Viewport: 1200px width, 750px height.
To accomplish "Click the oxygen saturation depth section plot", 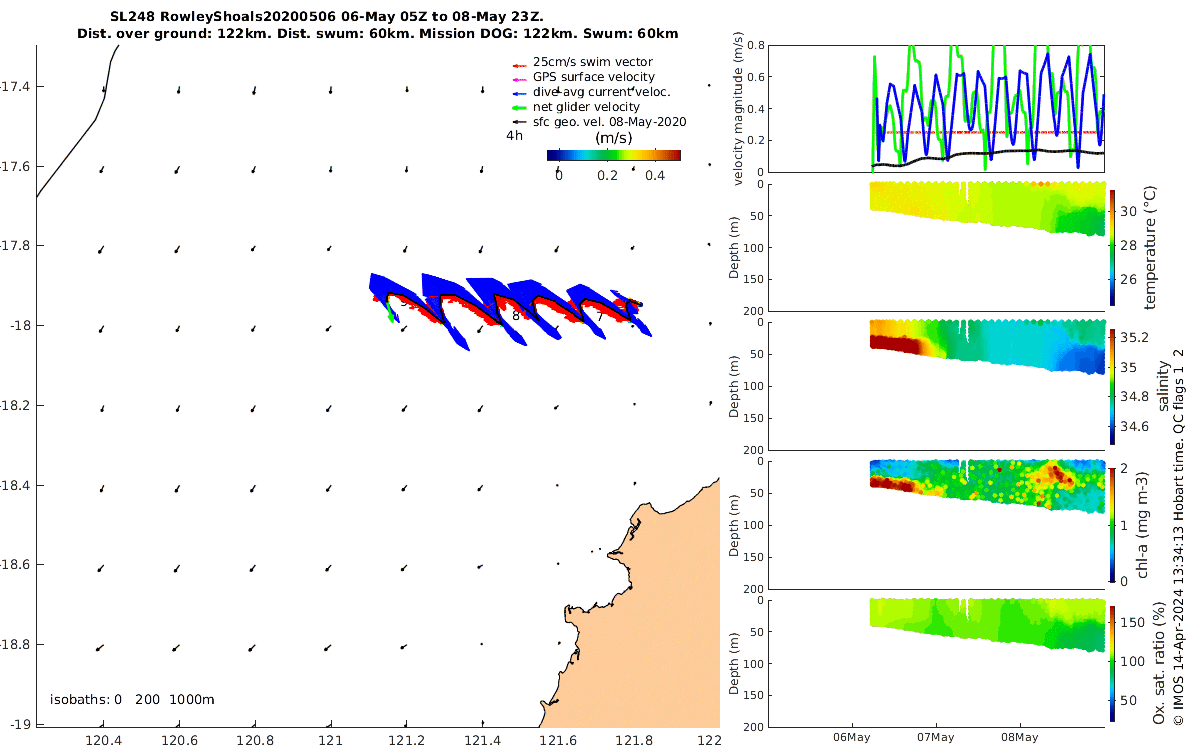I will click(938, 663).
